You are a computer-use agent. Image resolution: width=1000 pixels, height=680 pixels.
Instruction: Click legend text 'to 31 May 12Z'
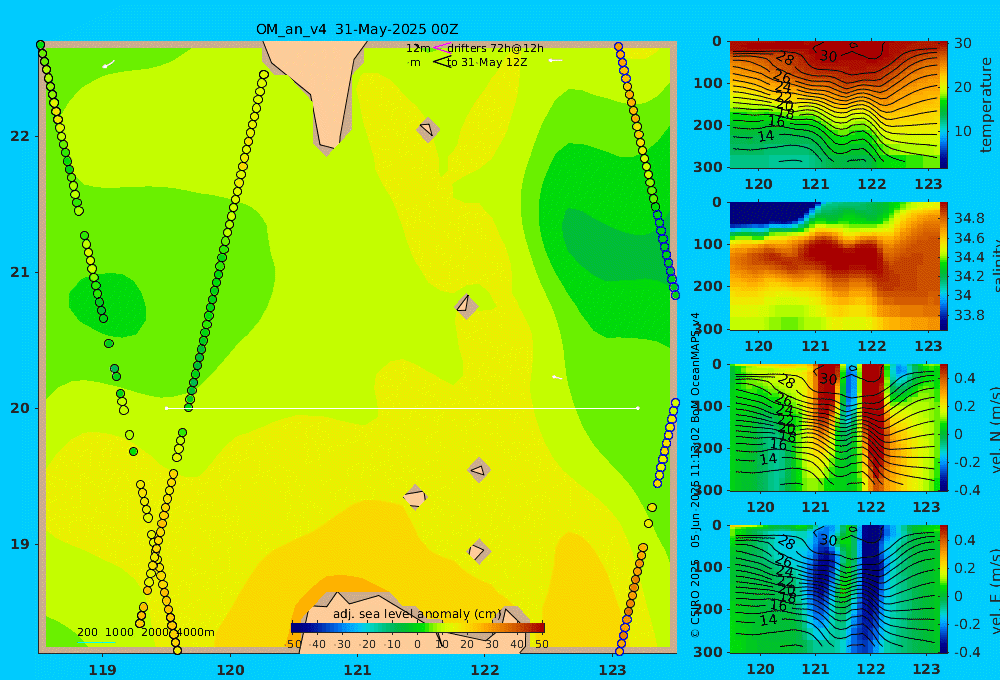click(487, 63)
